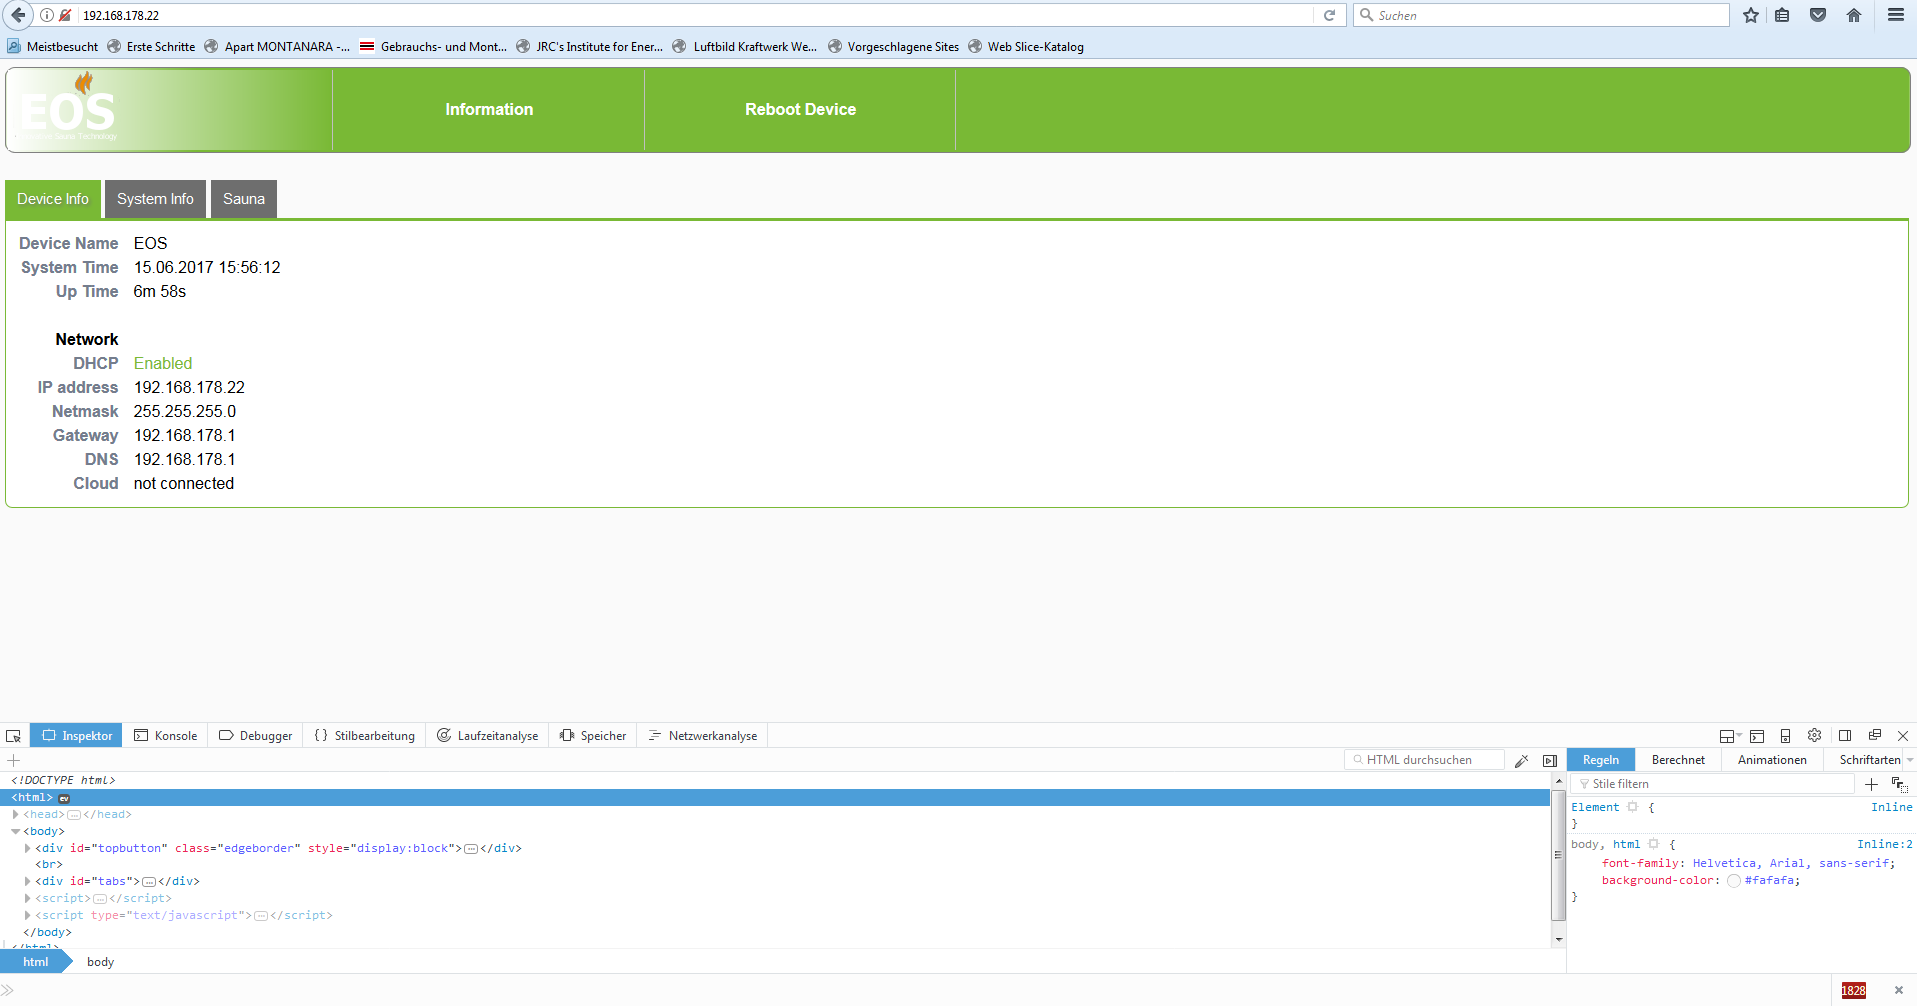Viewport: 1917px width, 1006px height.
Task: Open sidebar tabs overflow dropdown arrow
Action: [x=1910, y=760]
